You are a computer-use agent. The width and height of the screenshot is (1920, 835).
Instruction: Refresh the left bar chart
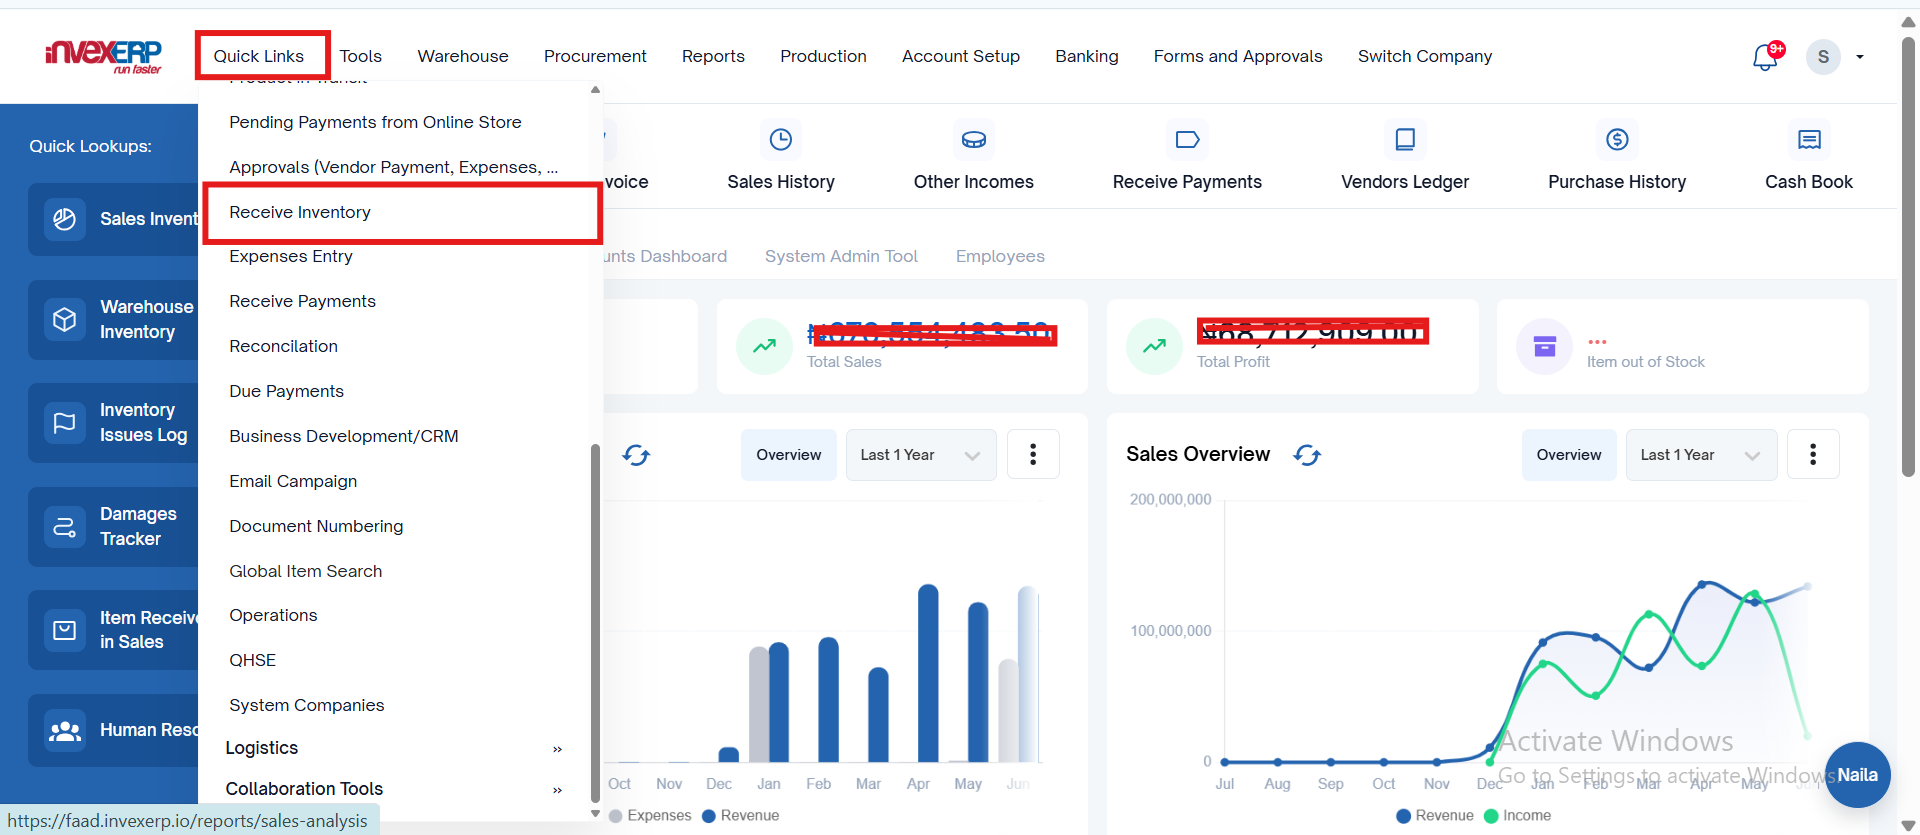point(636,455)
